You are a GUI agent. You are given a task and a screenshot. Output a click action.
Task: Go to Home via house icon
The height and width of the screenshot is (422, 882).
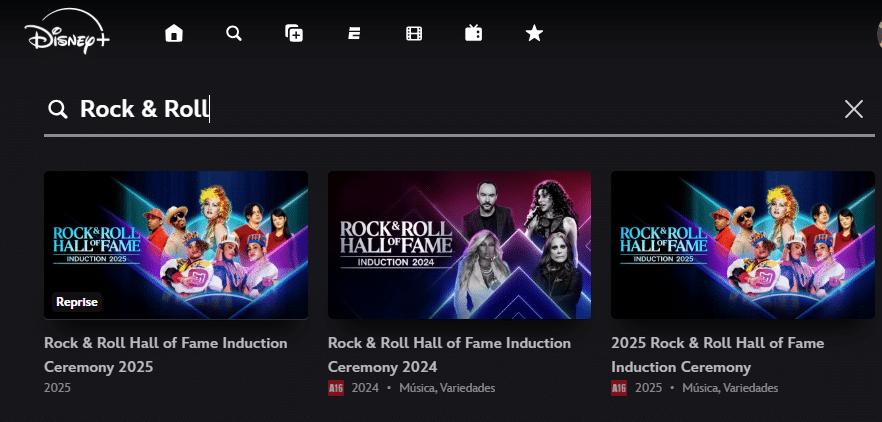pos(174,34)
